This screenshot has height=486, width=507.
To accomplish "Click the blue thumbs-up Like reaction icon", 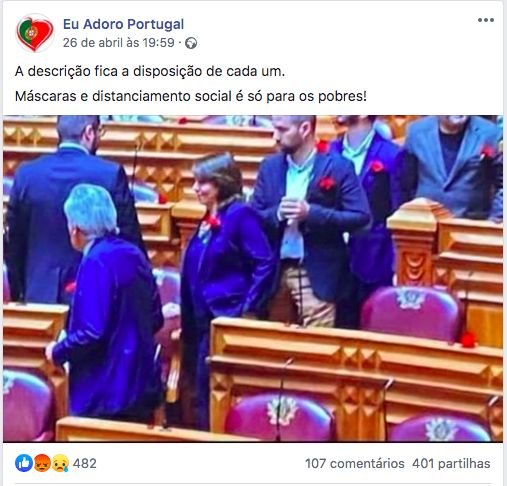I will (24, 463).
